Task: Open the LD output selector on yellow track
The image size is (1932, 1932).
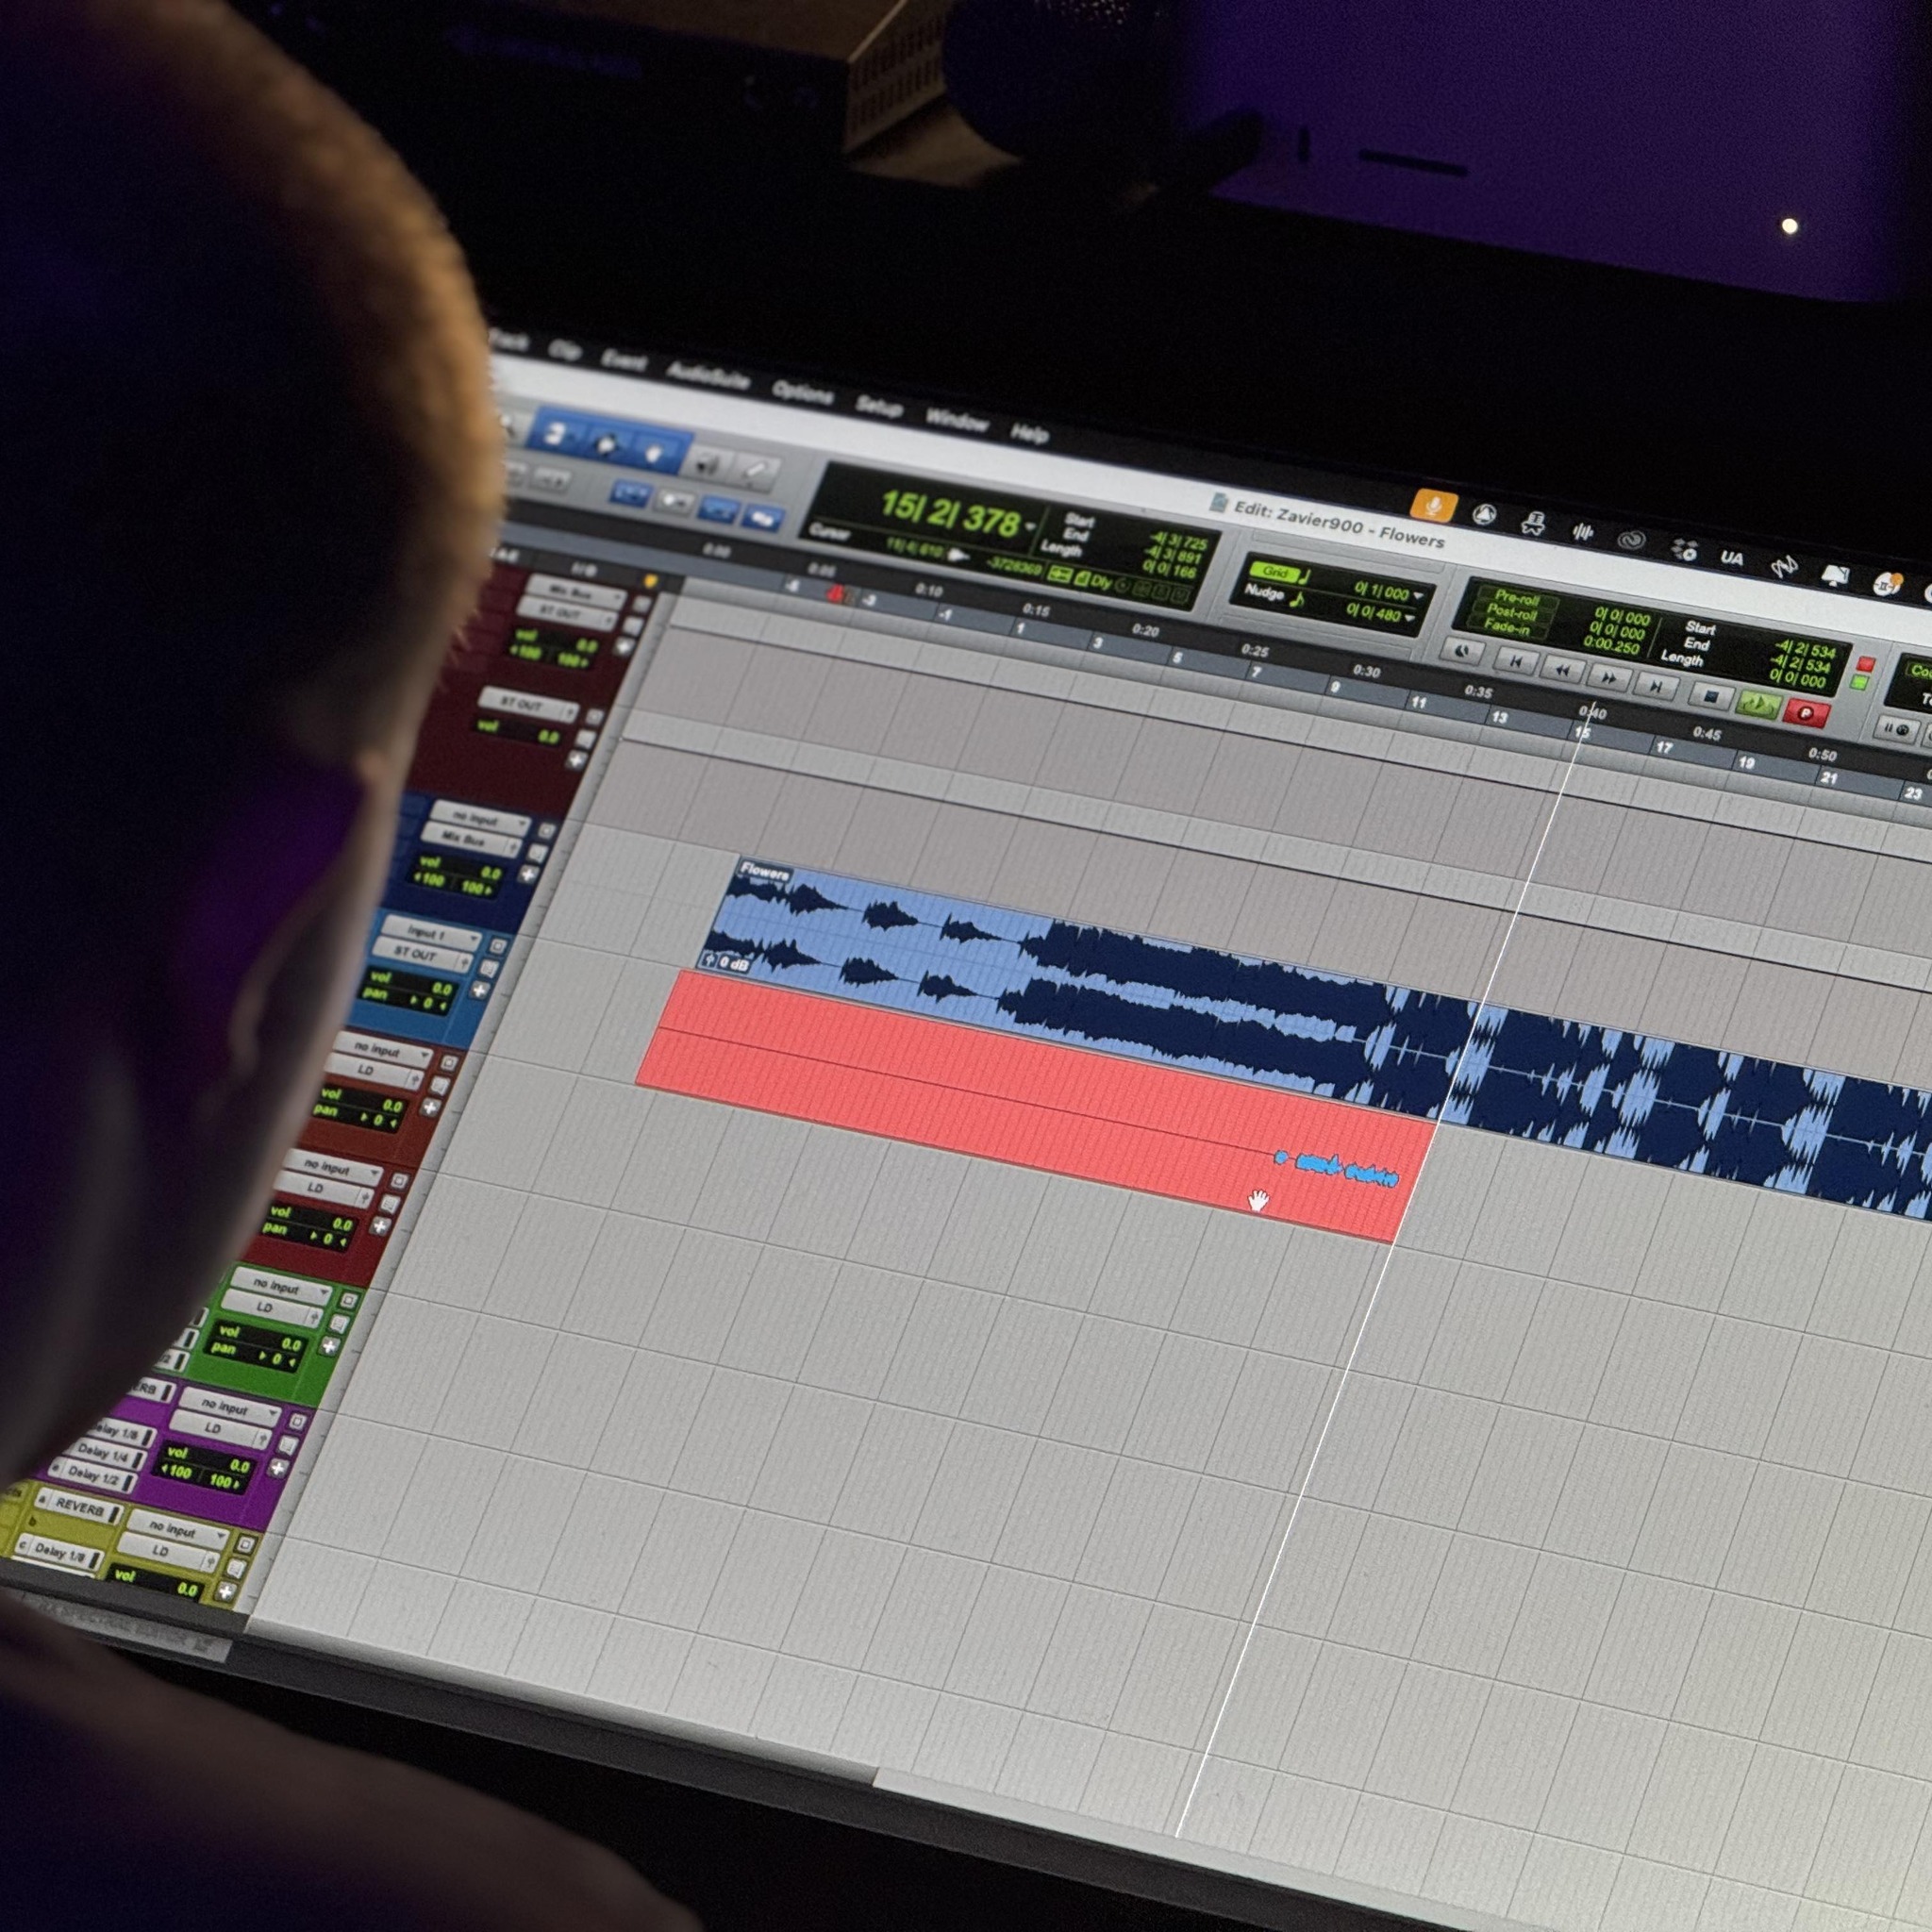Action: coord(167,1553)
